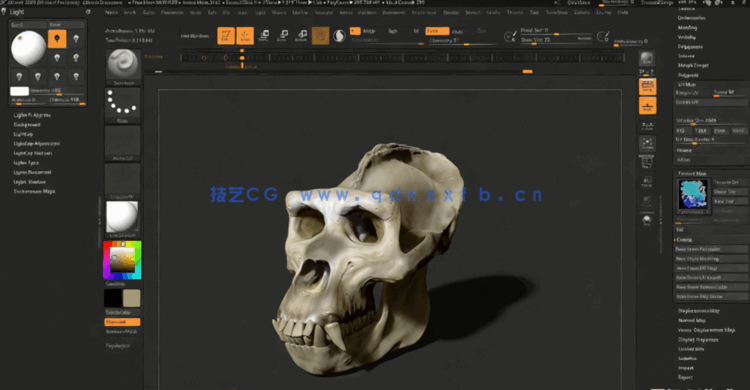
Task: Toggle the Mrgb mode
Action: 369,31
